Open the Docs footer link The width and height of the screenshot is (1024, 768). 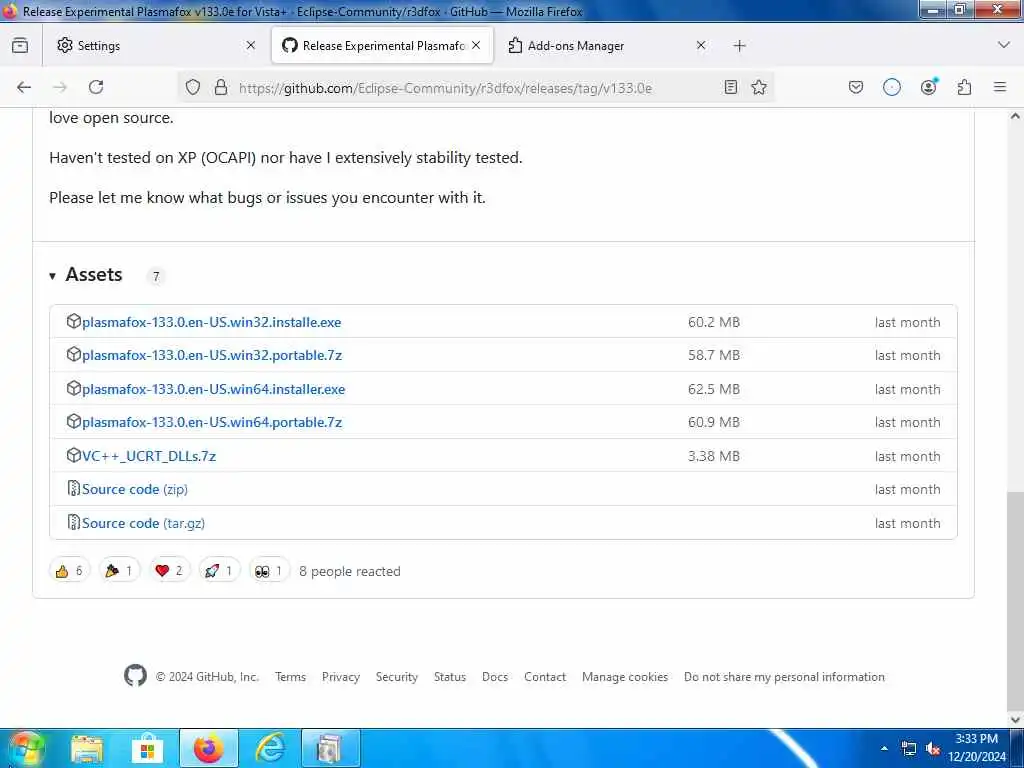click(495, 677)
